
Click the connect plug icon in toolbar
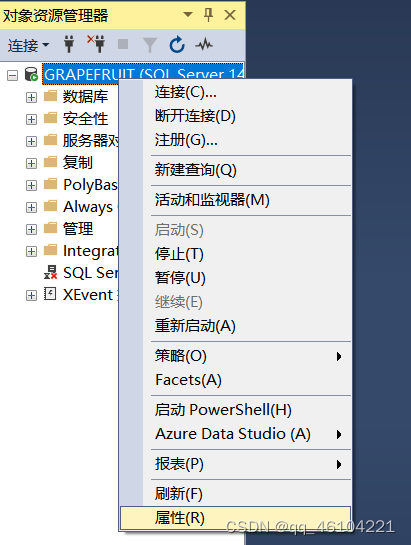(69, 44)
